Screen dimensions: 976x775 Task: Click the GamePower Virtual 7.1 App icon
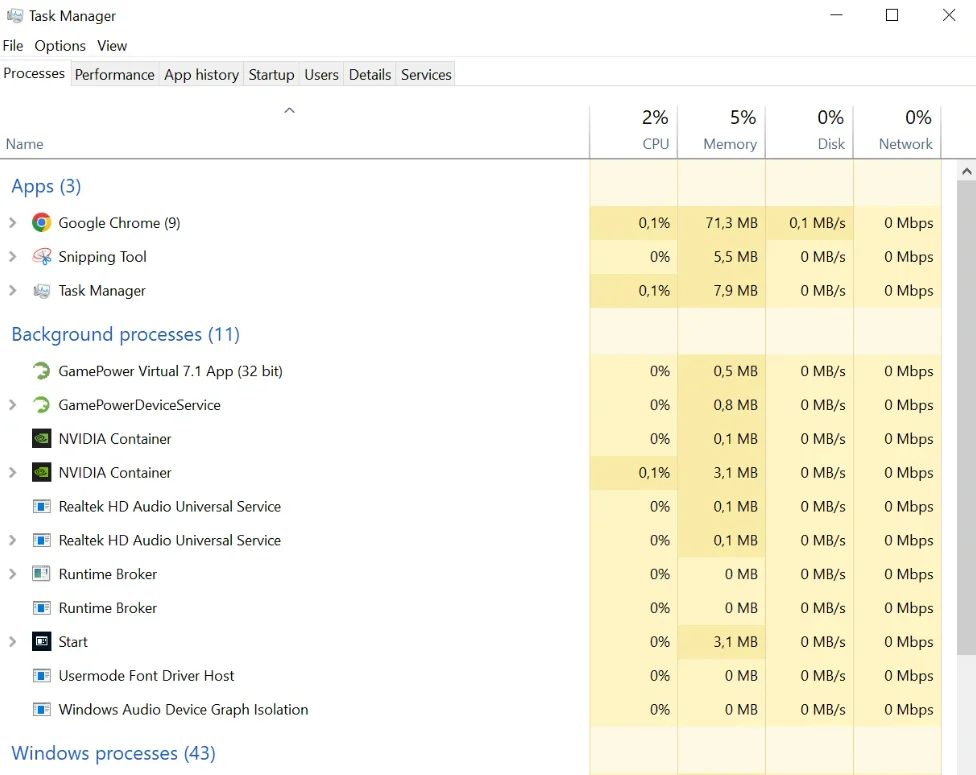pyautogui.click(x=41, y=371)
